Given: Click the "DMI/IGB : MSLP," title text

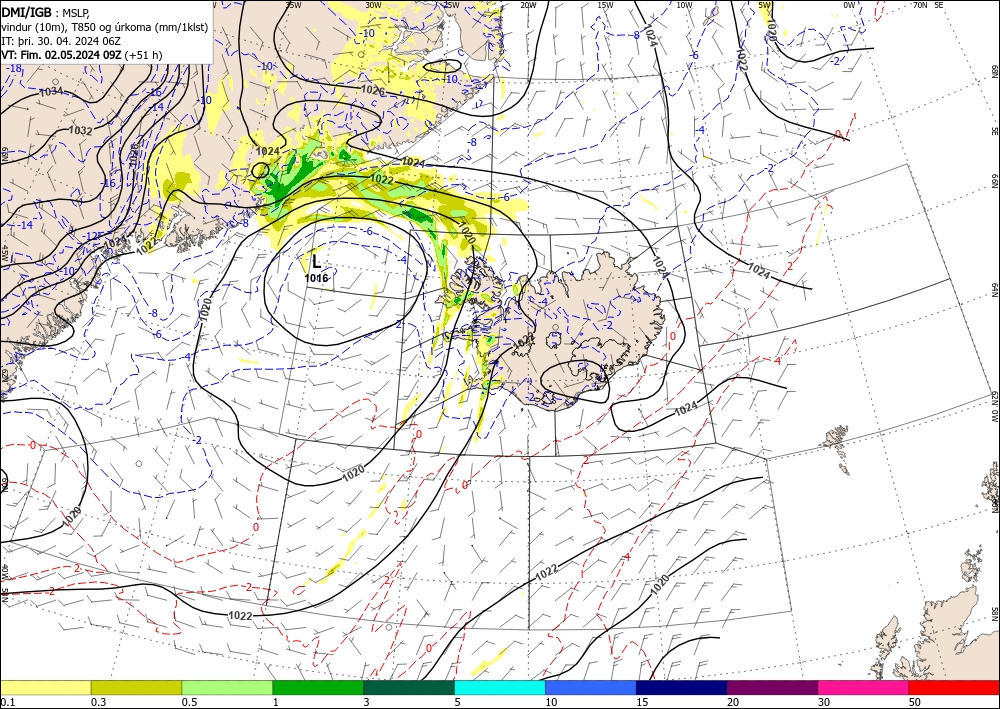Looking at the screenshot, I should [x=47, y=12].
